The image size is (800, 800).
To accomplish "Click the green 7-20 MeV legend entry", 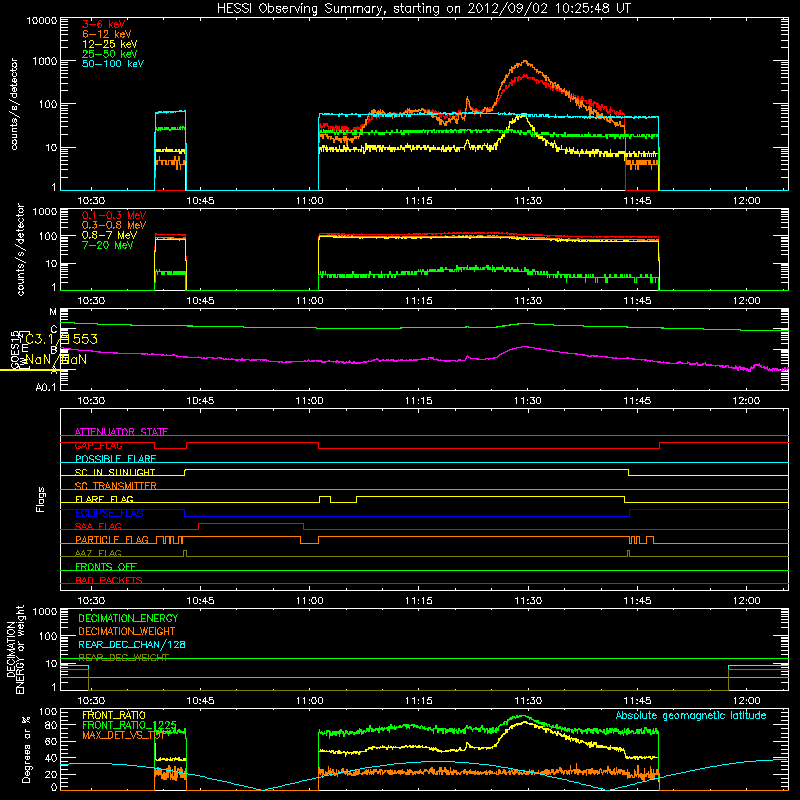I will (107, 245).
